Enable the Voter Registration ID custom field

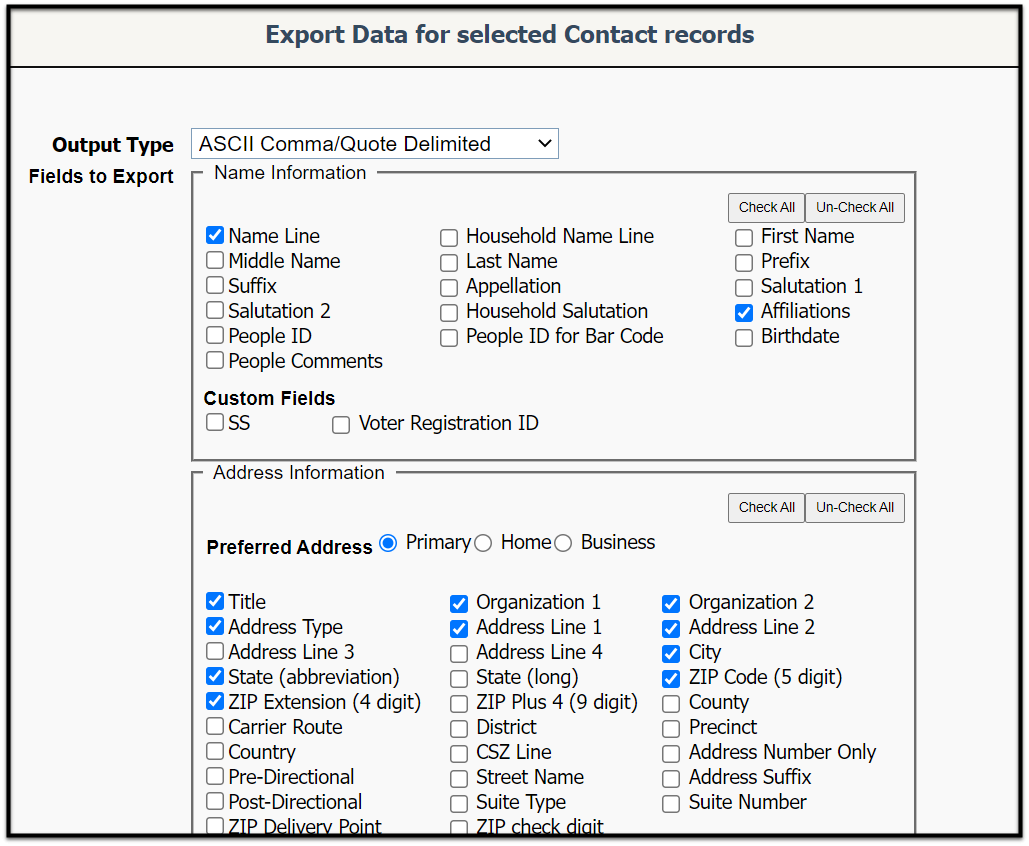341,425
